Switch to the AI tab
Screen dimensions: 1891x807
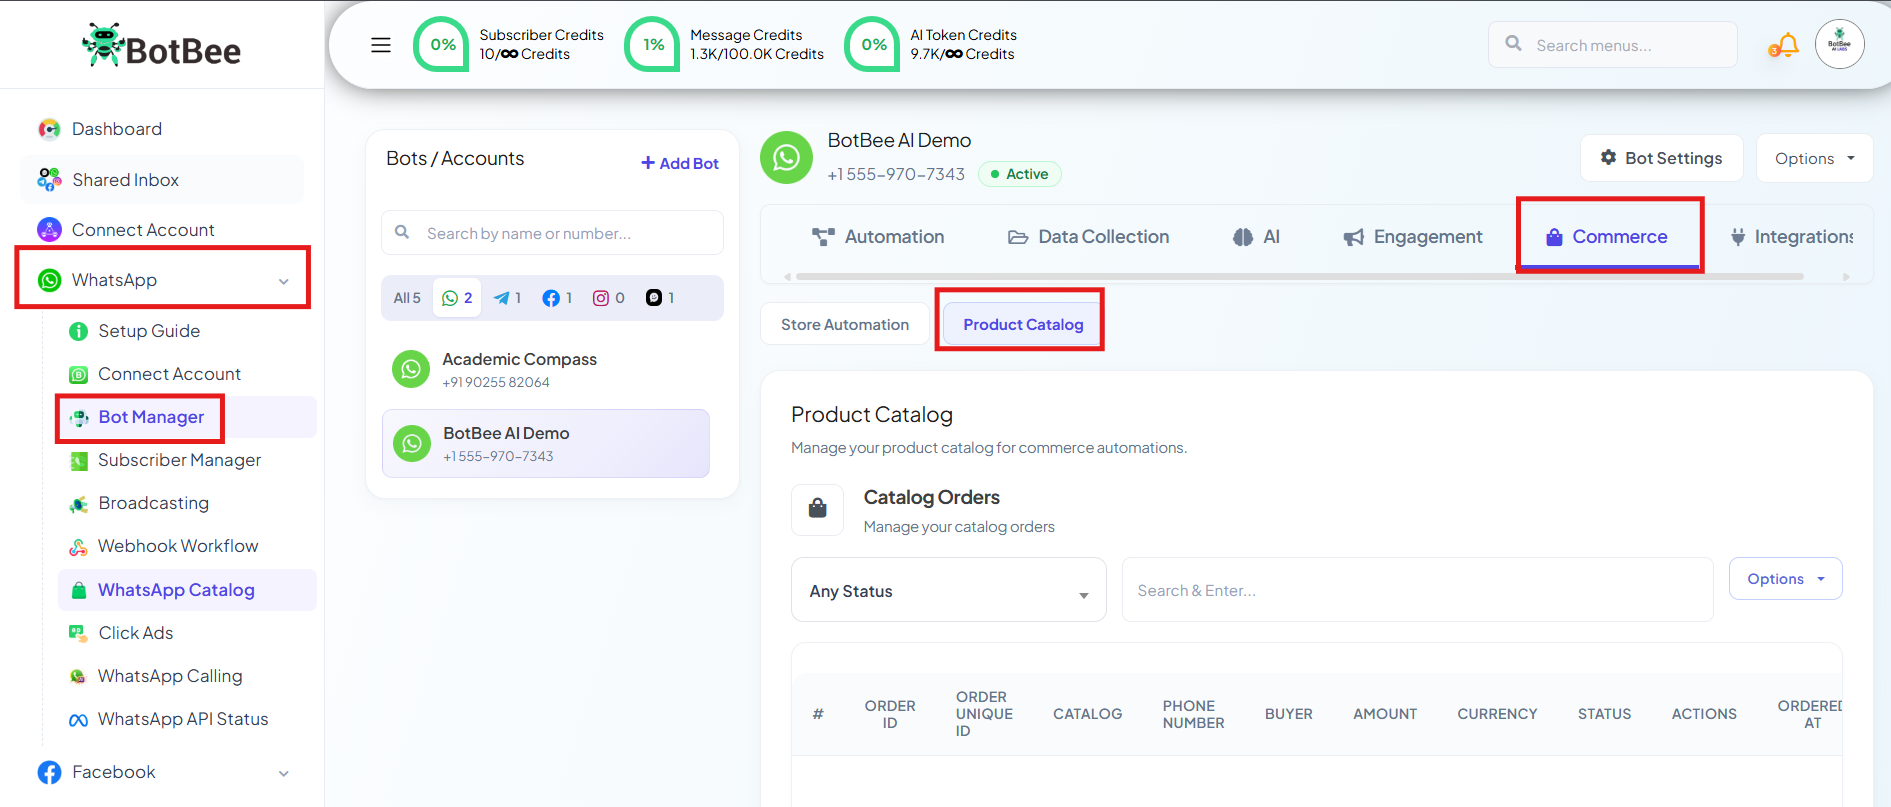(1256, 237)
